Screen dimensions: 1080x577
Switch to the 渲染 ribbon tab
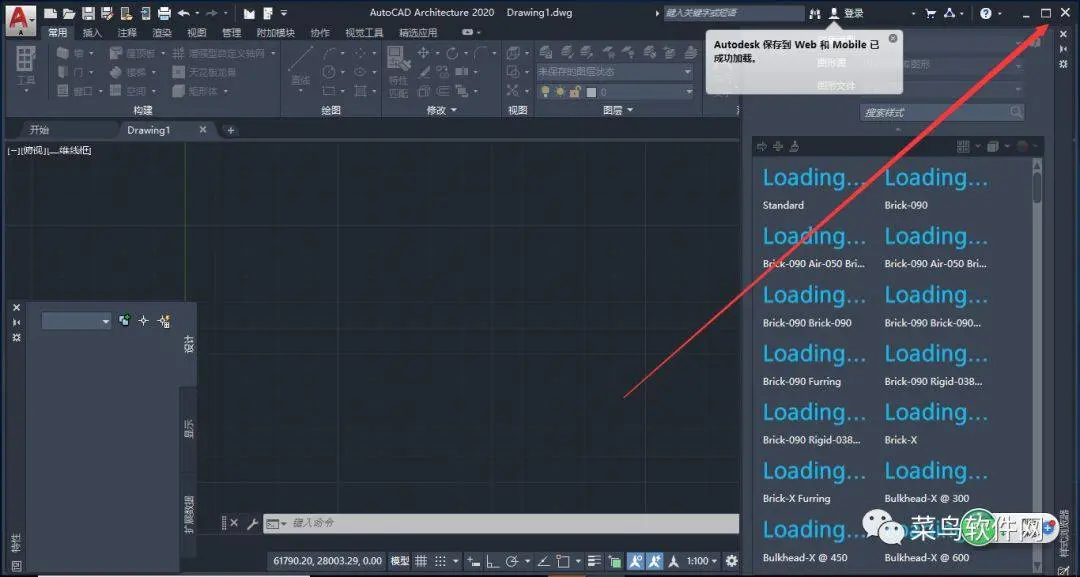[162, 32]
